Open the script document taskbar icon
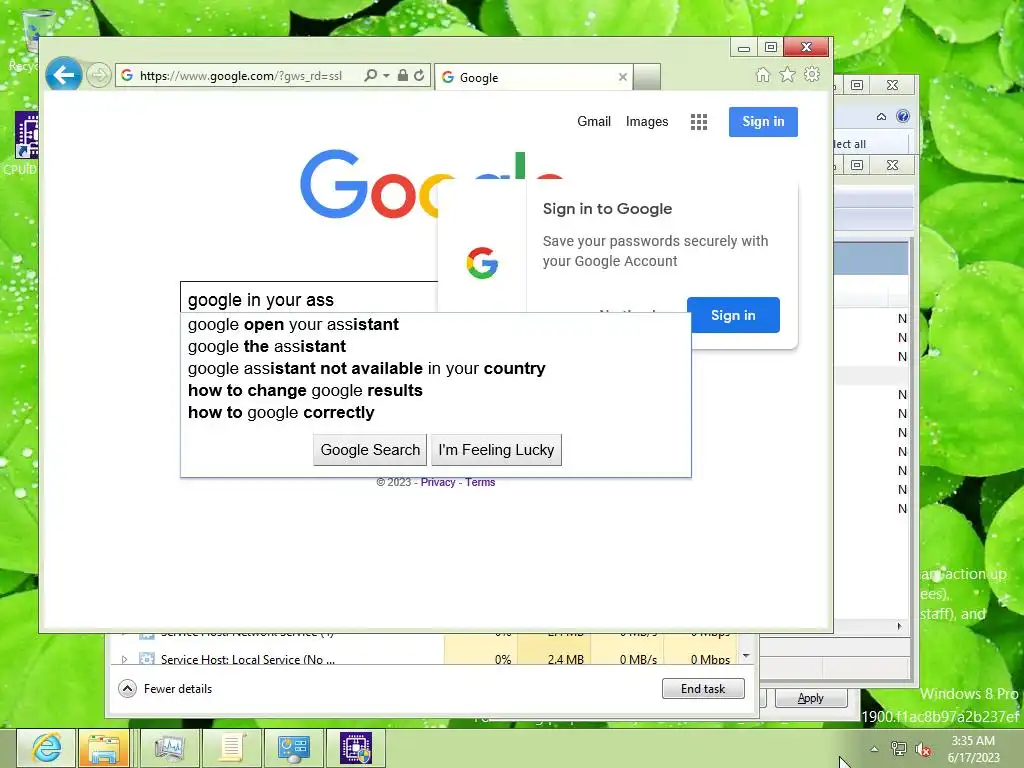This screenshot has width=1024, height=768. [231, 748]
